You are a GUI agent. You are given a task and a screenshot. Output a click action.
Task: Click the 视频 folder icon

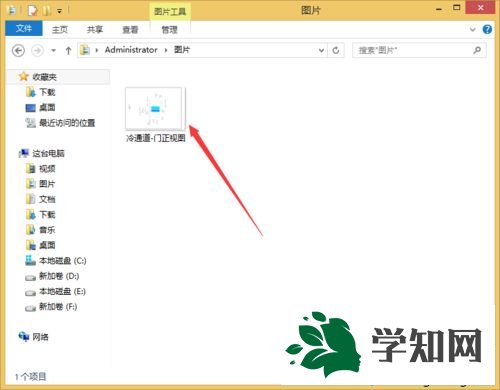(30, 168)
